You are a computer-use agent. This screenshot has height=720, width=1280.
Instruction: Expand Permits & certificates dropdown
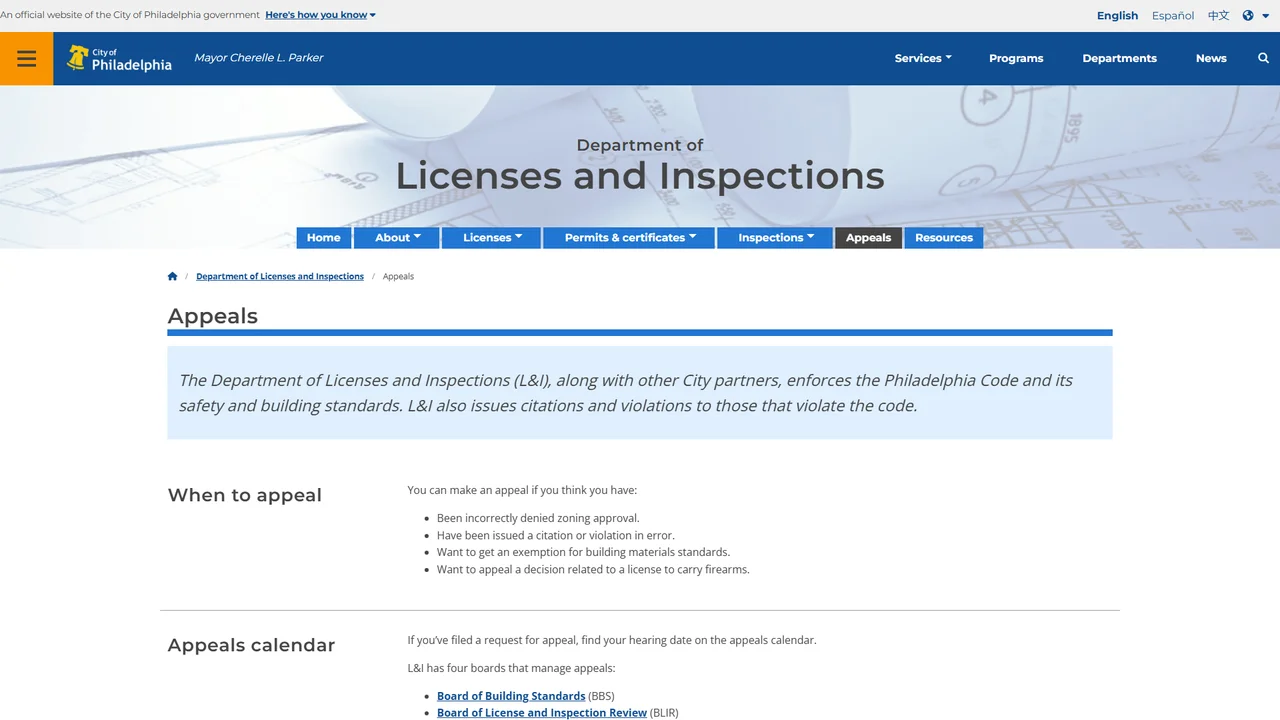click(630, 238)
